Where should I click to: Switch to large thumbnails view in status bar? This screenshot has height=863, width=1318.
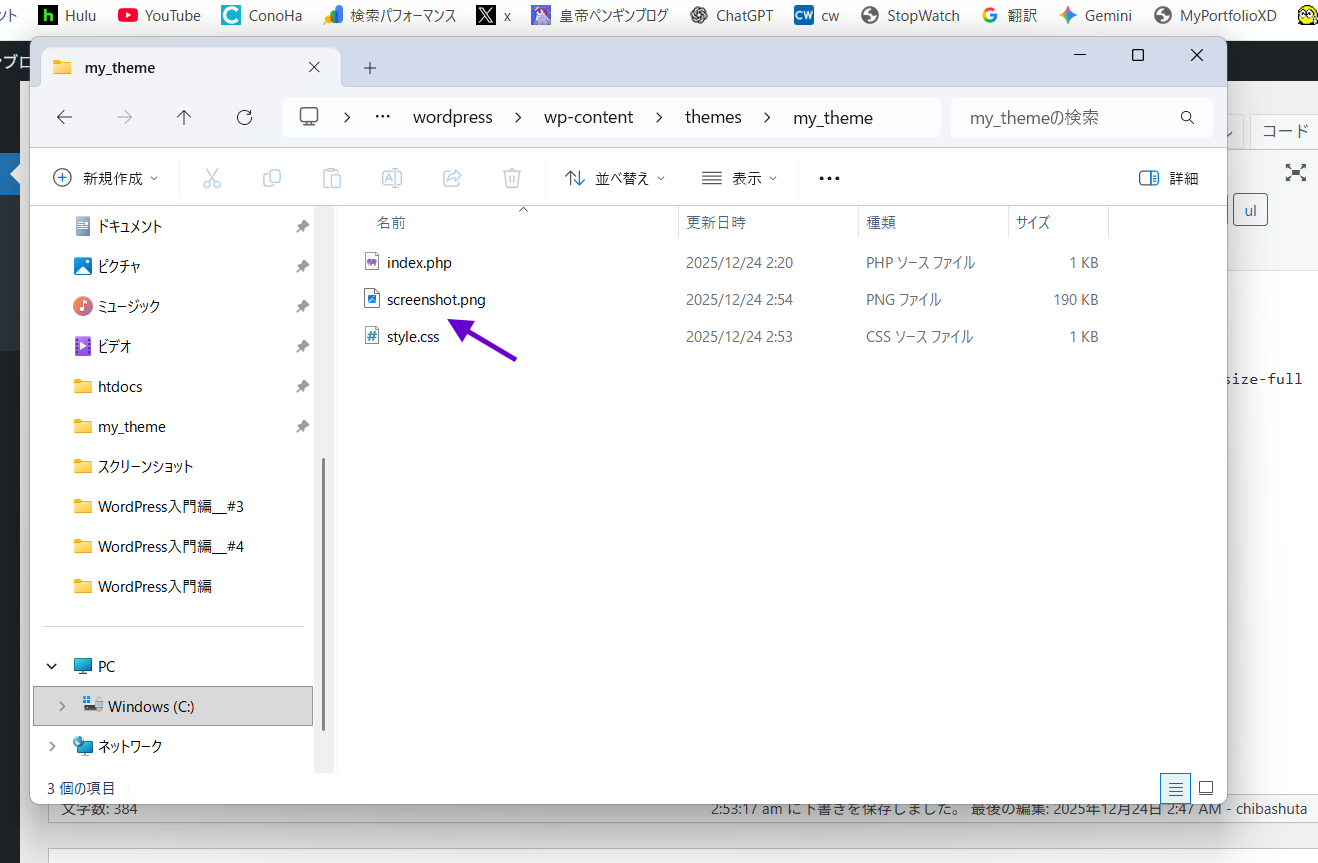[x=1206, y=788]
